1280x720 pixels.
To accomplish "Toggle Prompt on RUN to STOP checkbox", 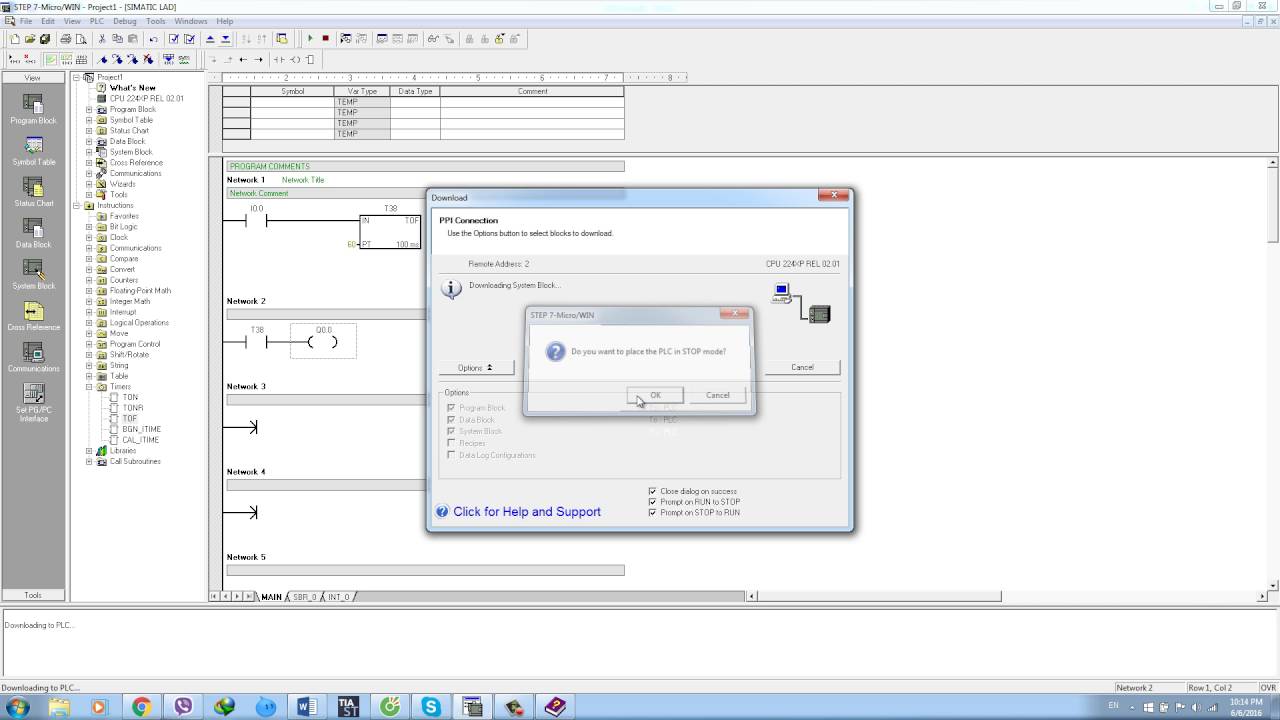I will (652, 502).
